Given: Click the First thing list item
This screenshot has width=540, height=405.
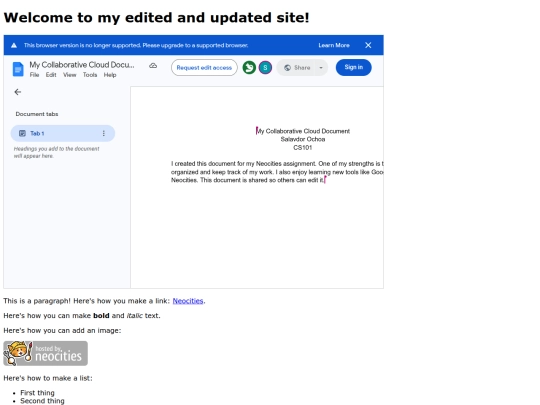Looking at the screenshot, I should [37, 393].
